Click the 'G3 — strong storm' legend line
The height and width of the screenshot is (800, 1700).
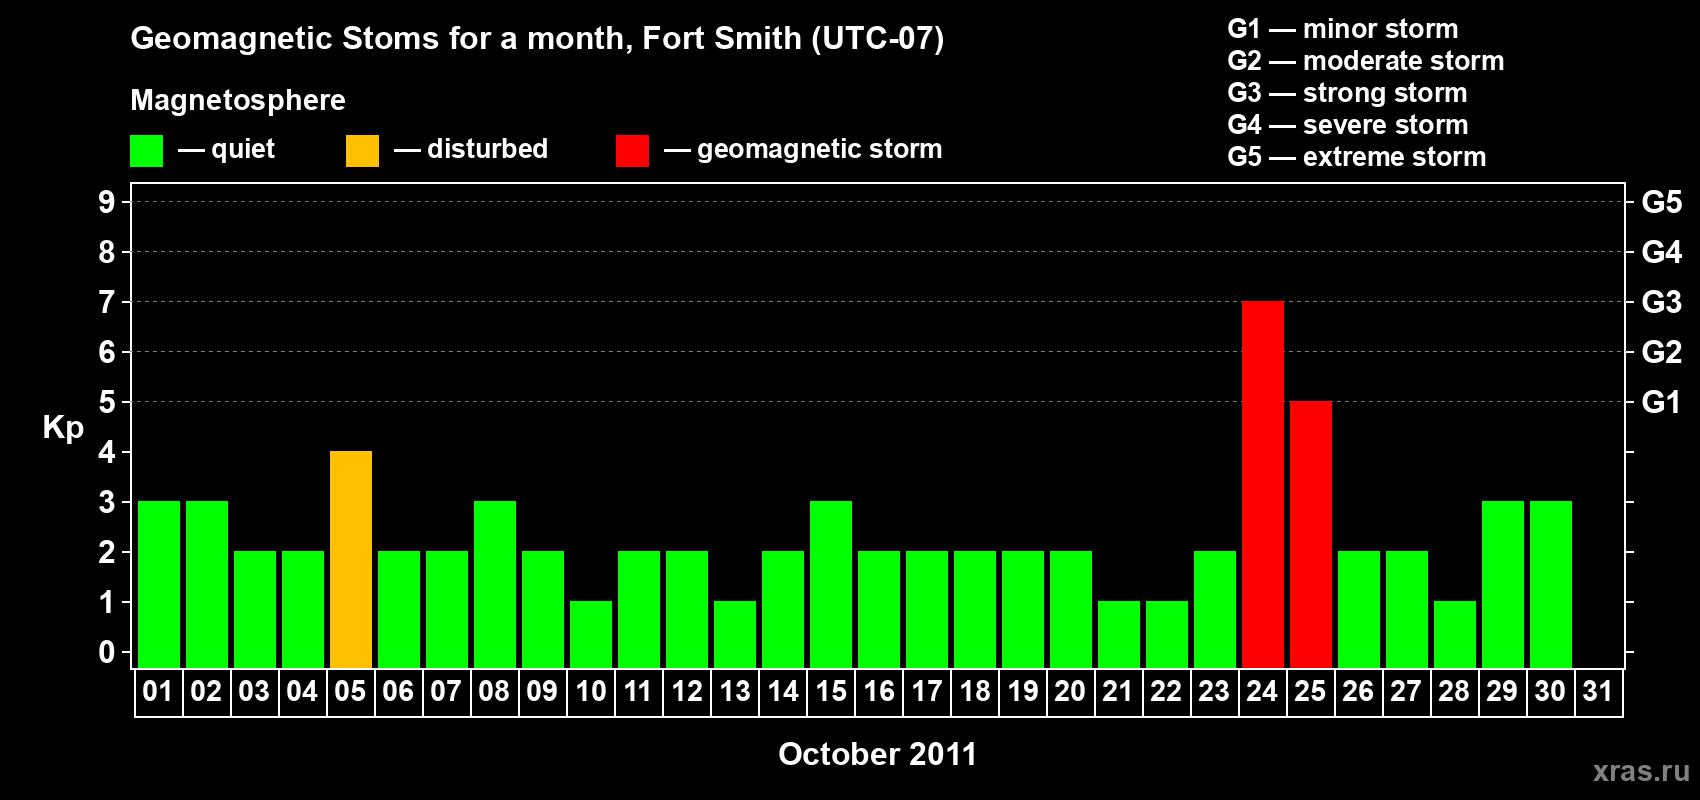[1347, 93]
